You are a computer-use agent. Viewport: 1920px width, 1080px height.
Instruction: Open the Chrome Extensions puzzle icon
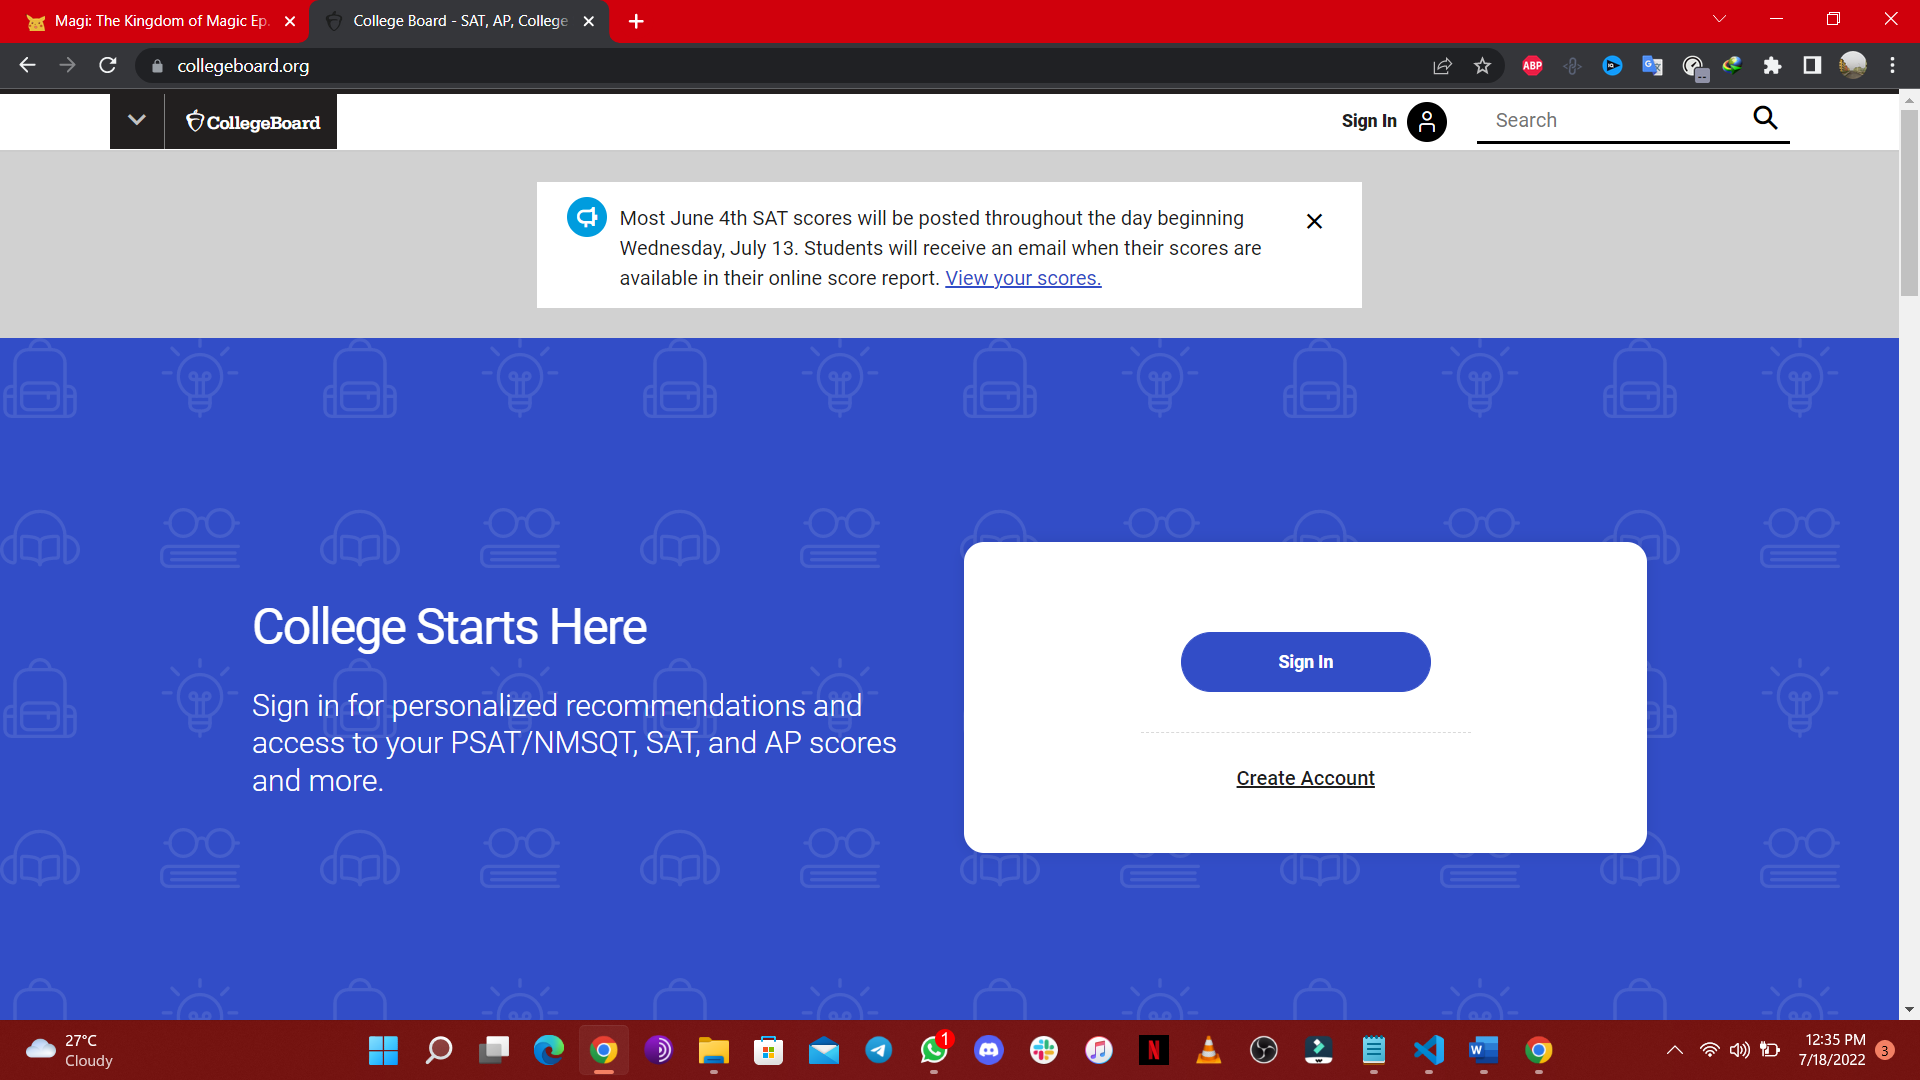(x=1772, y=66)
